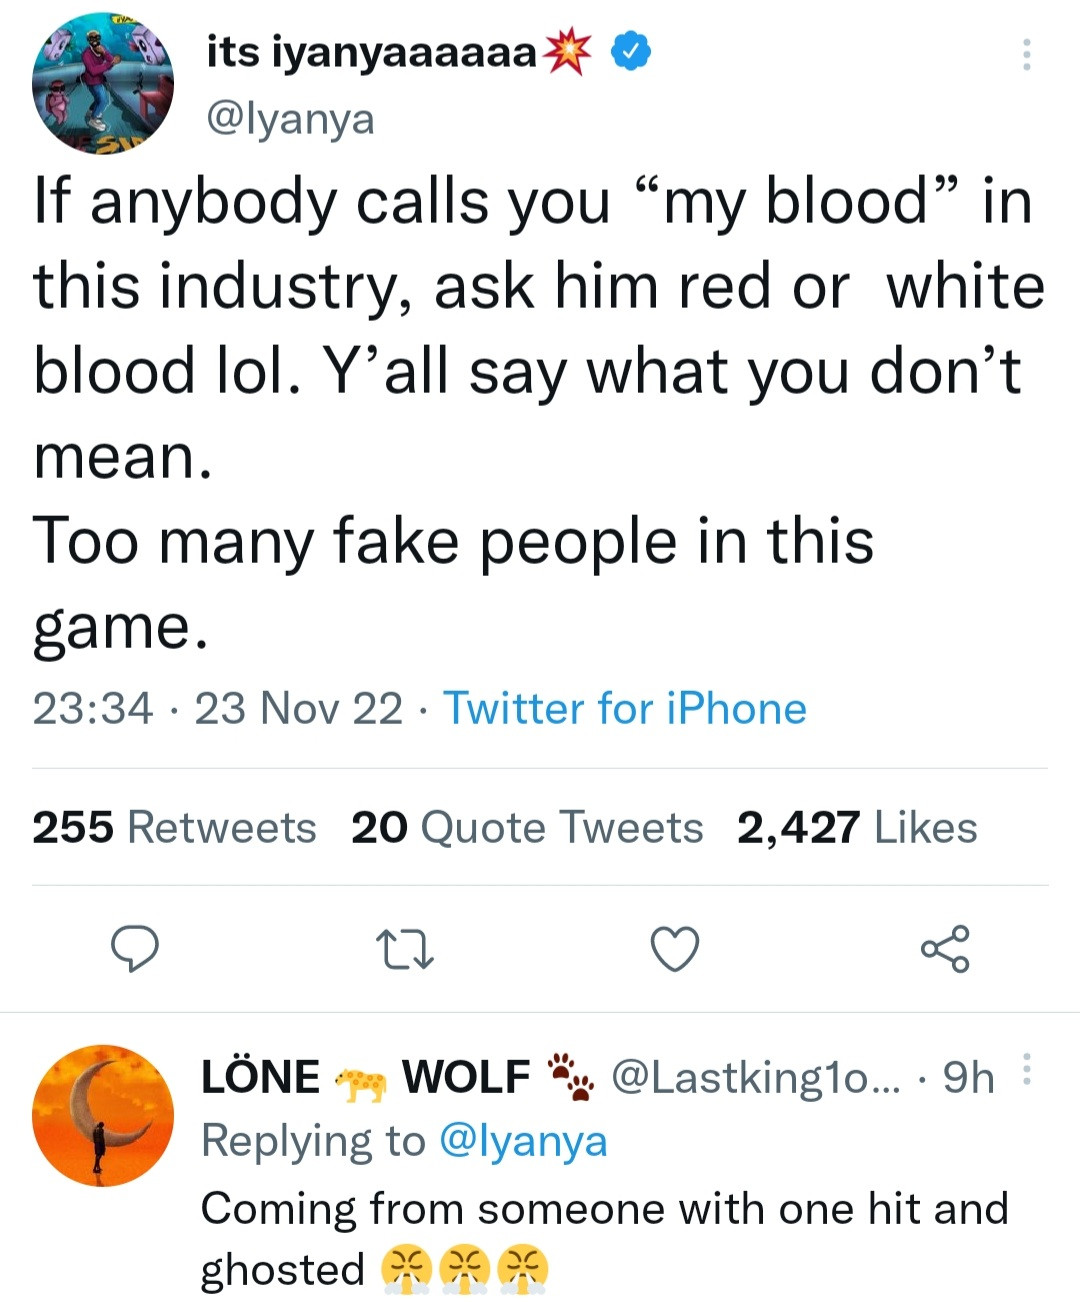Tap @Iyanya in the Replying to line
Screen dimensions: 1080x1302
[523, 1140]
